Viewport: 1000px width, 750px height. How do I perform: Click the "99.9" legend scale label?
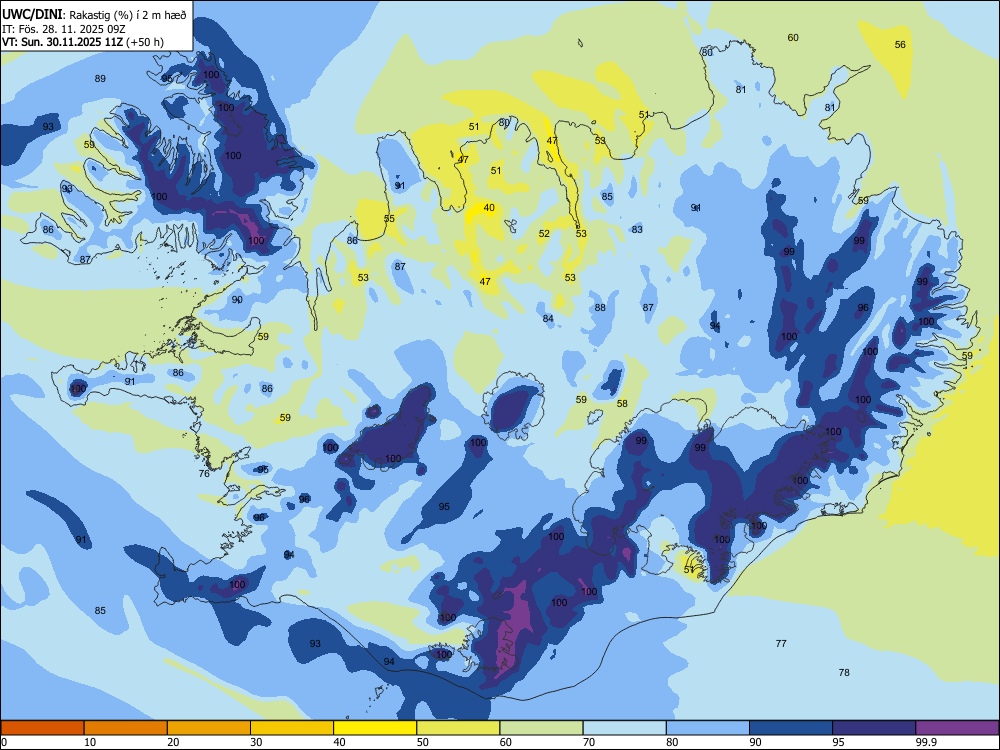coord(926,742)
